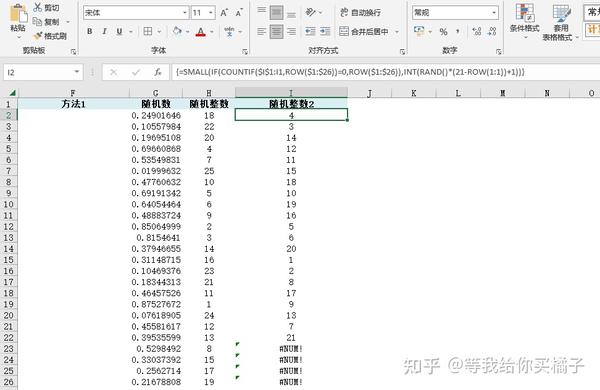
Task: Click the Name Box showing I2
Action: (x=43, y=72)
